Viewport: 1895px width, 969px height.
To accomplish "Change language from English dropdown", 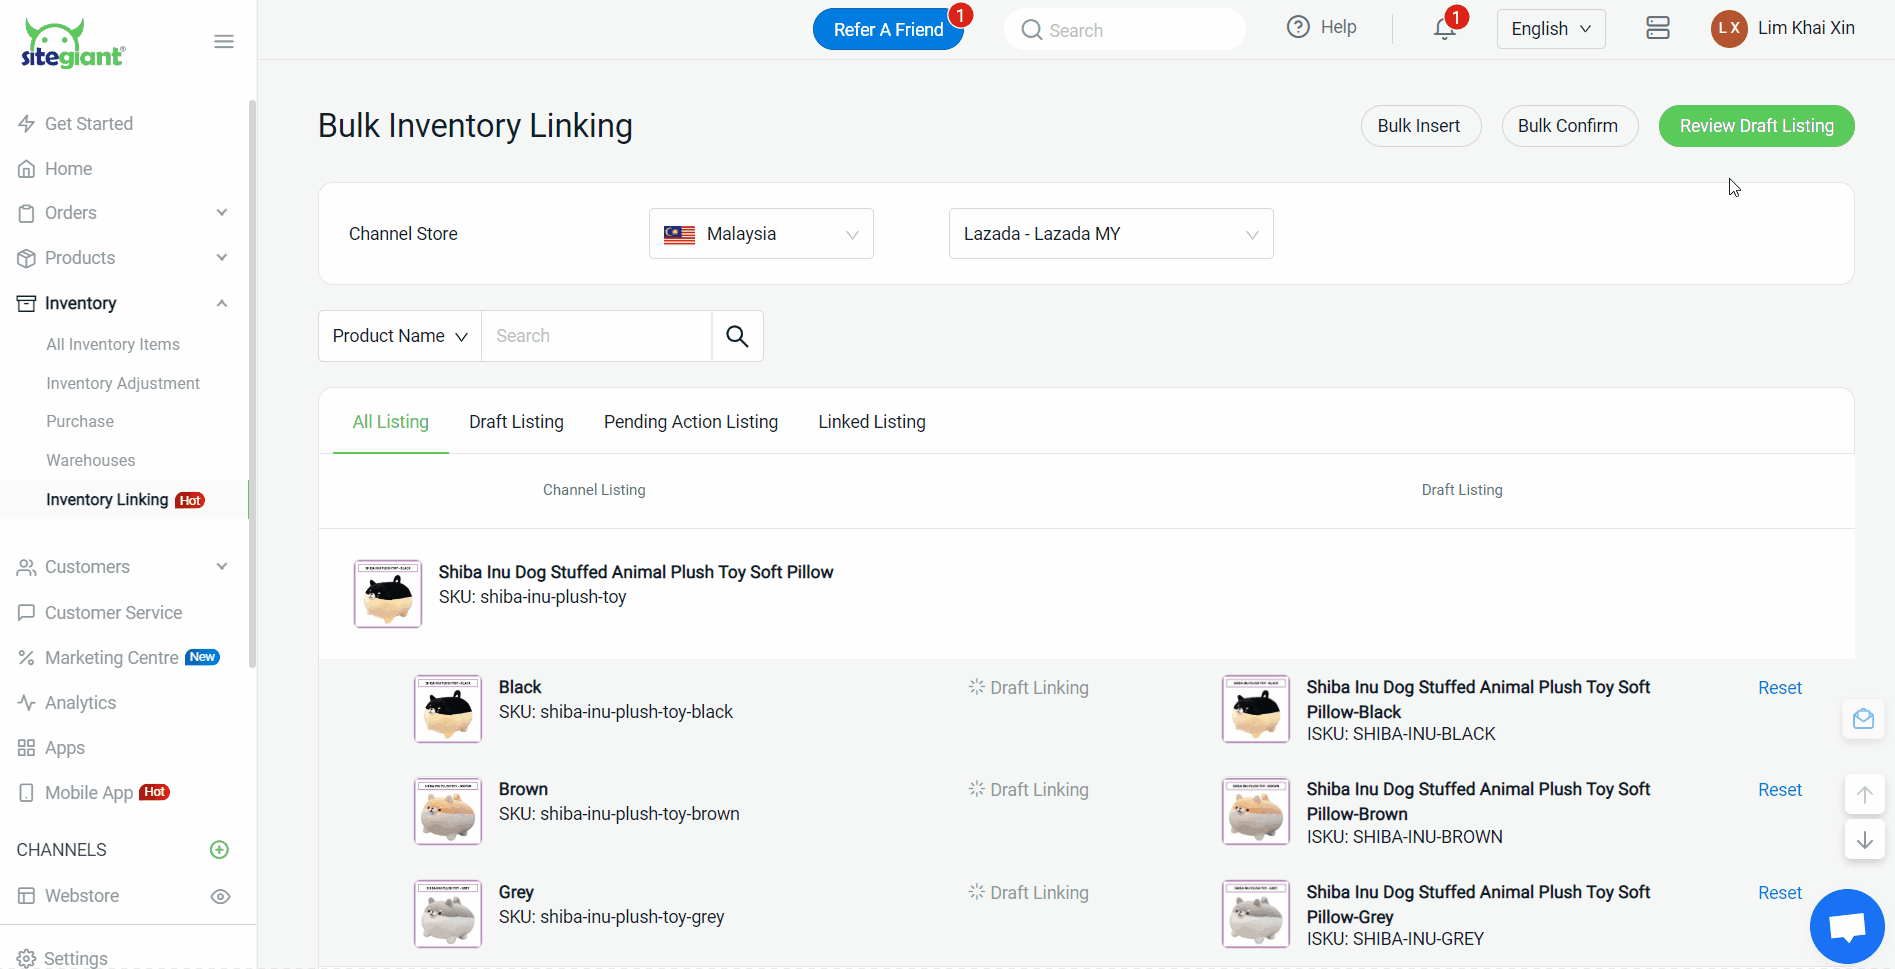I will [x=1550, y=29].
